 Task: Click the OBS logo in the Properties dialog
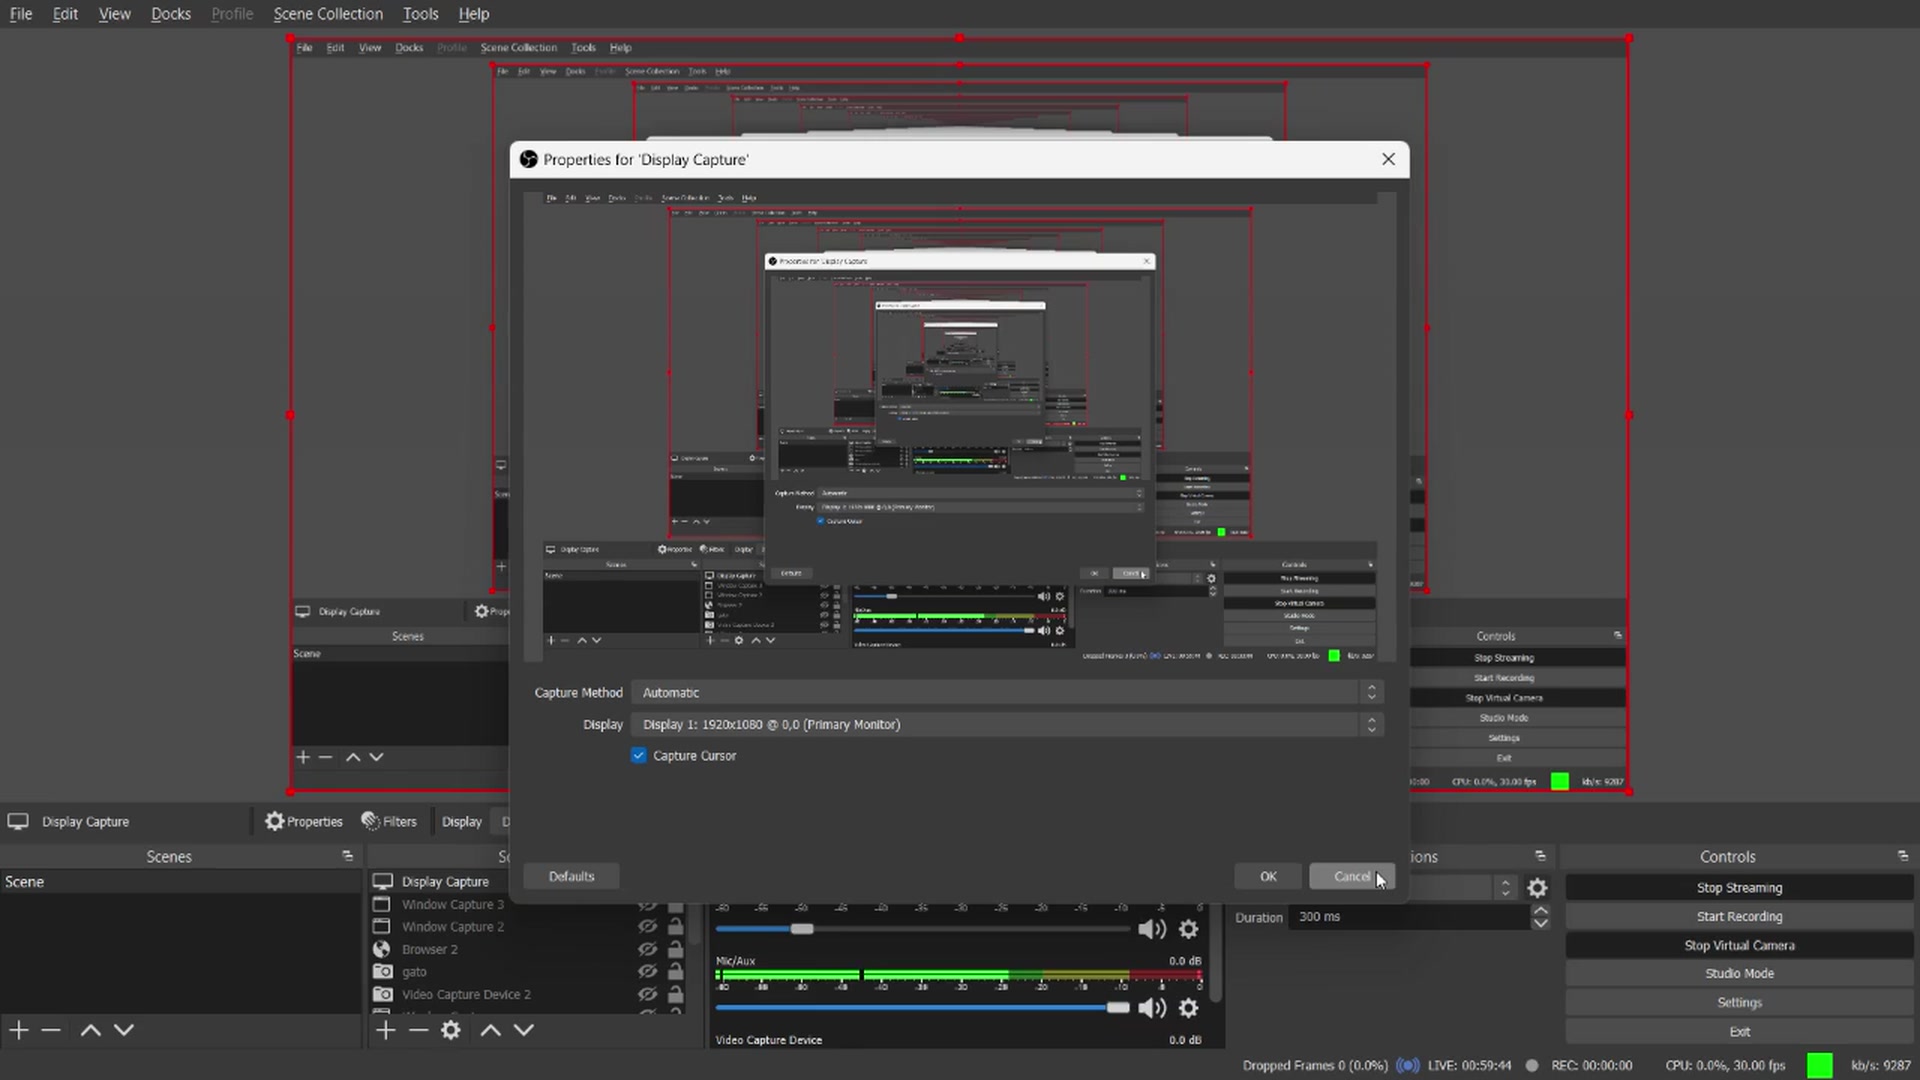[x=528, y=159]
